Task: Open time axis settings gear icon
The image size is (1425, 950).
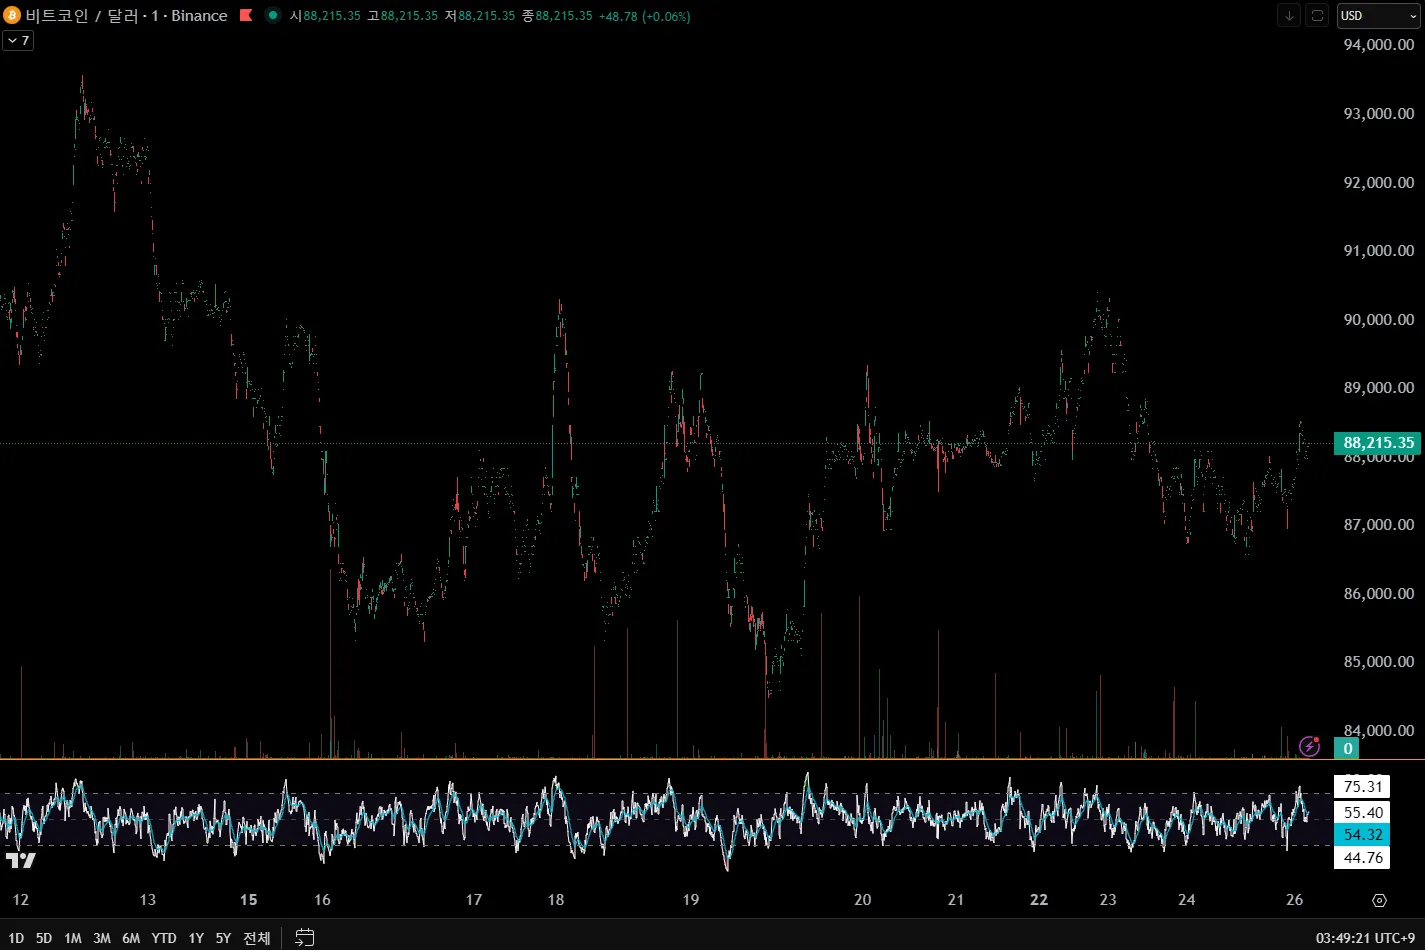Action: point(1379,900)
